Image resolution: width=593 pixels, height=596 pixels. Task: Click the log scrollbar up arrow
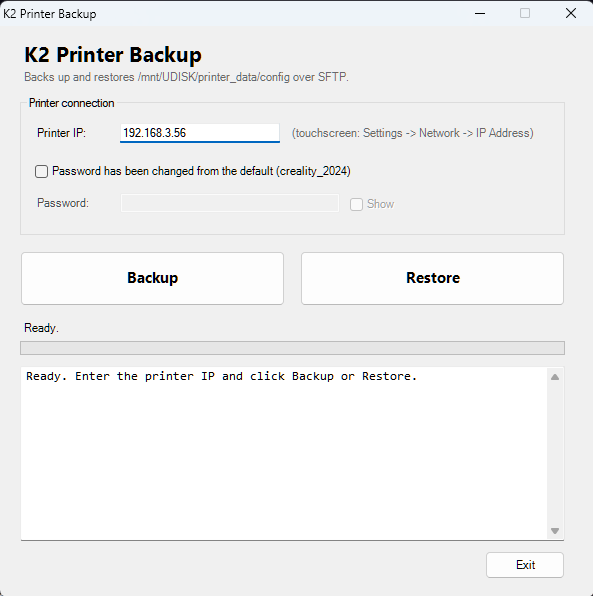coord(555,377)
